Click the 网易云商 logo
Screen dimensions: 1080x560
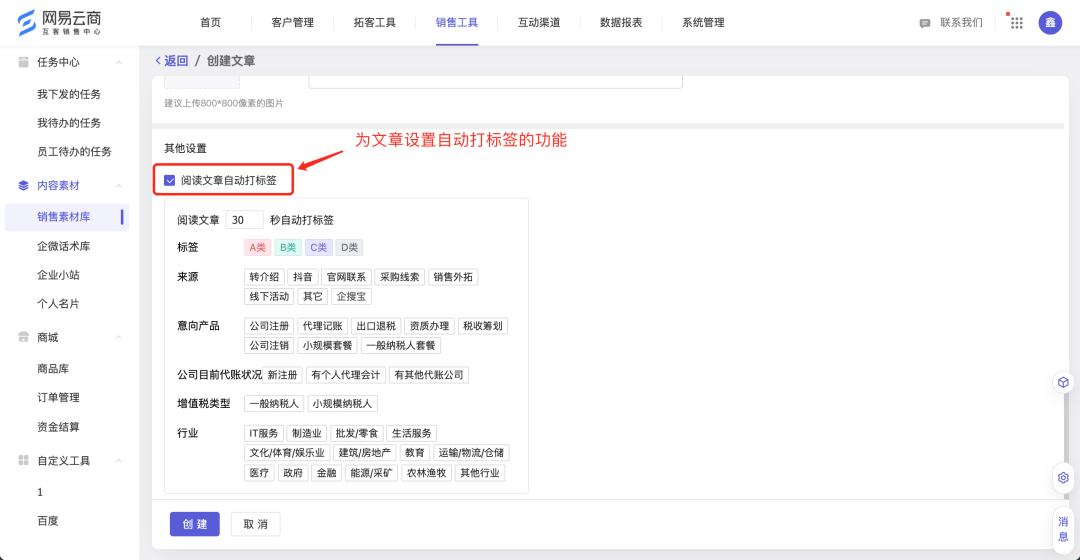pyautogui.click(x=59, y=22)
